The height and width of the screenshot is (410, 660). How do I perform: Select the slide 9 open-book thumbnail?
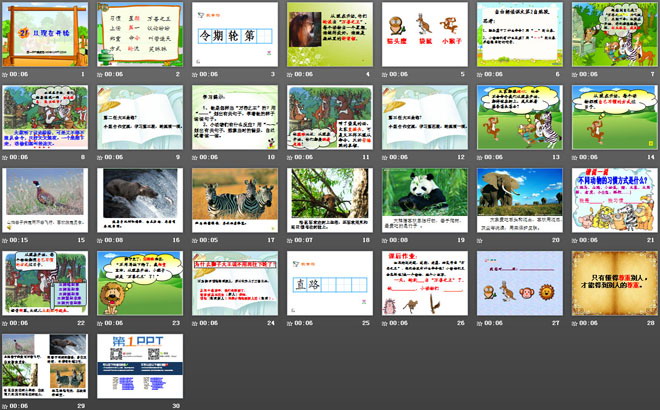(x=140, y=117)
